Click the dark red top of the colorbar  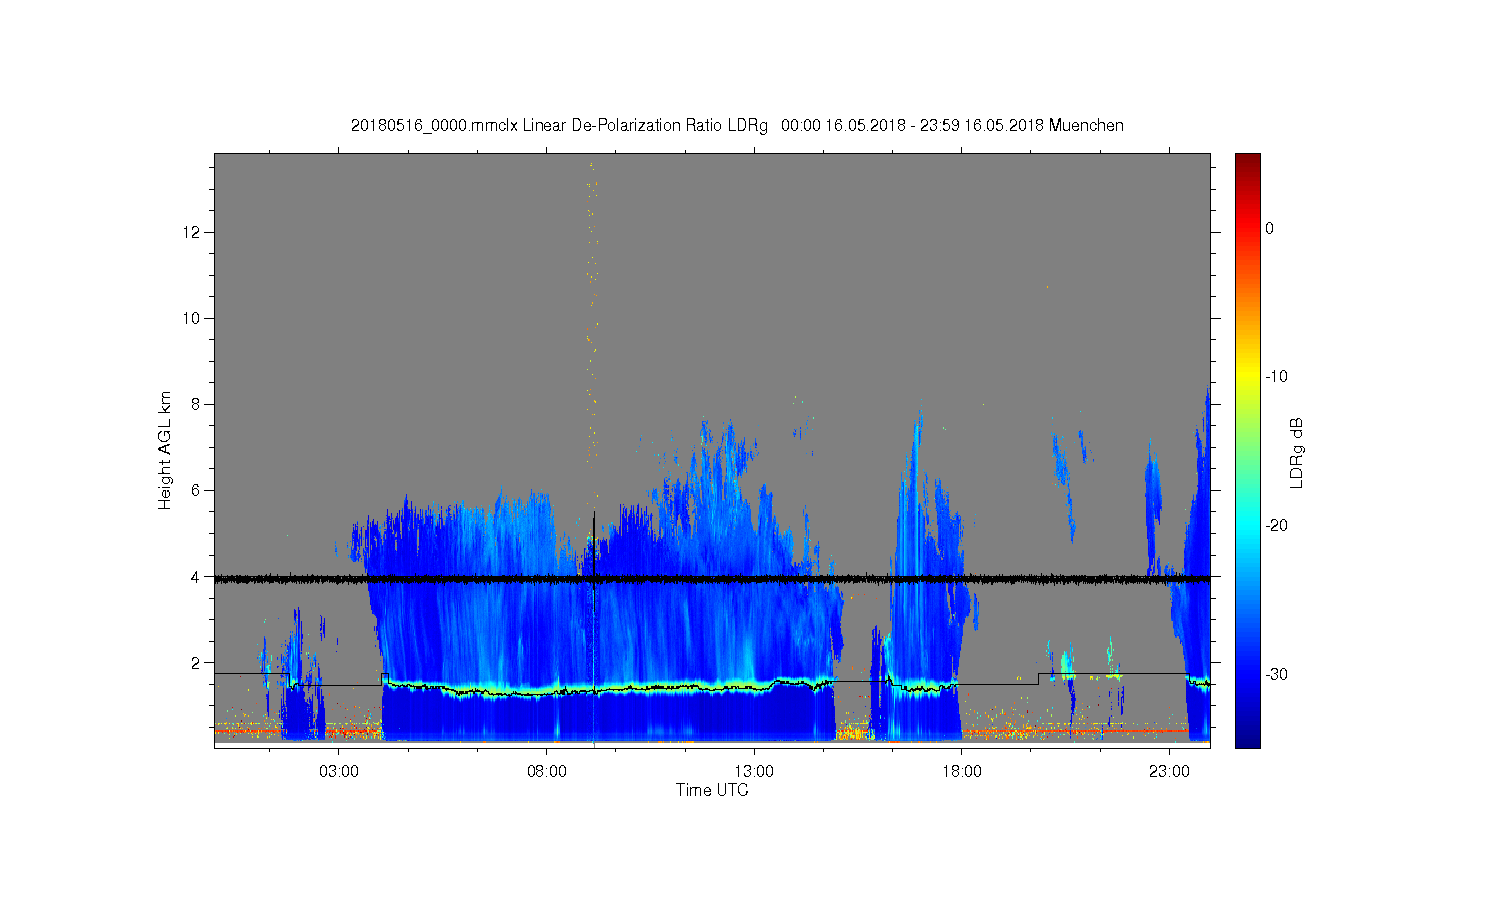[1248, 162]
